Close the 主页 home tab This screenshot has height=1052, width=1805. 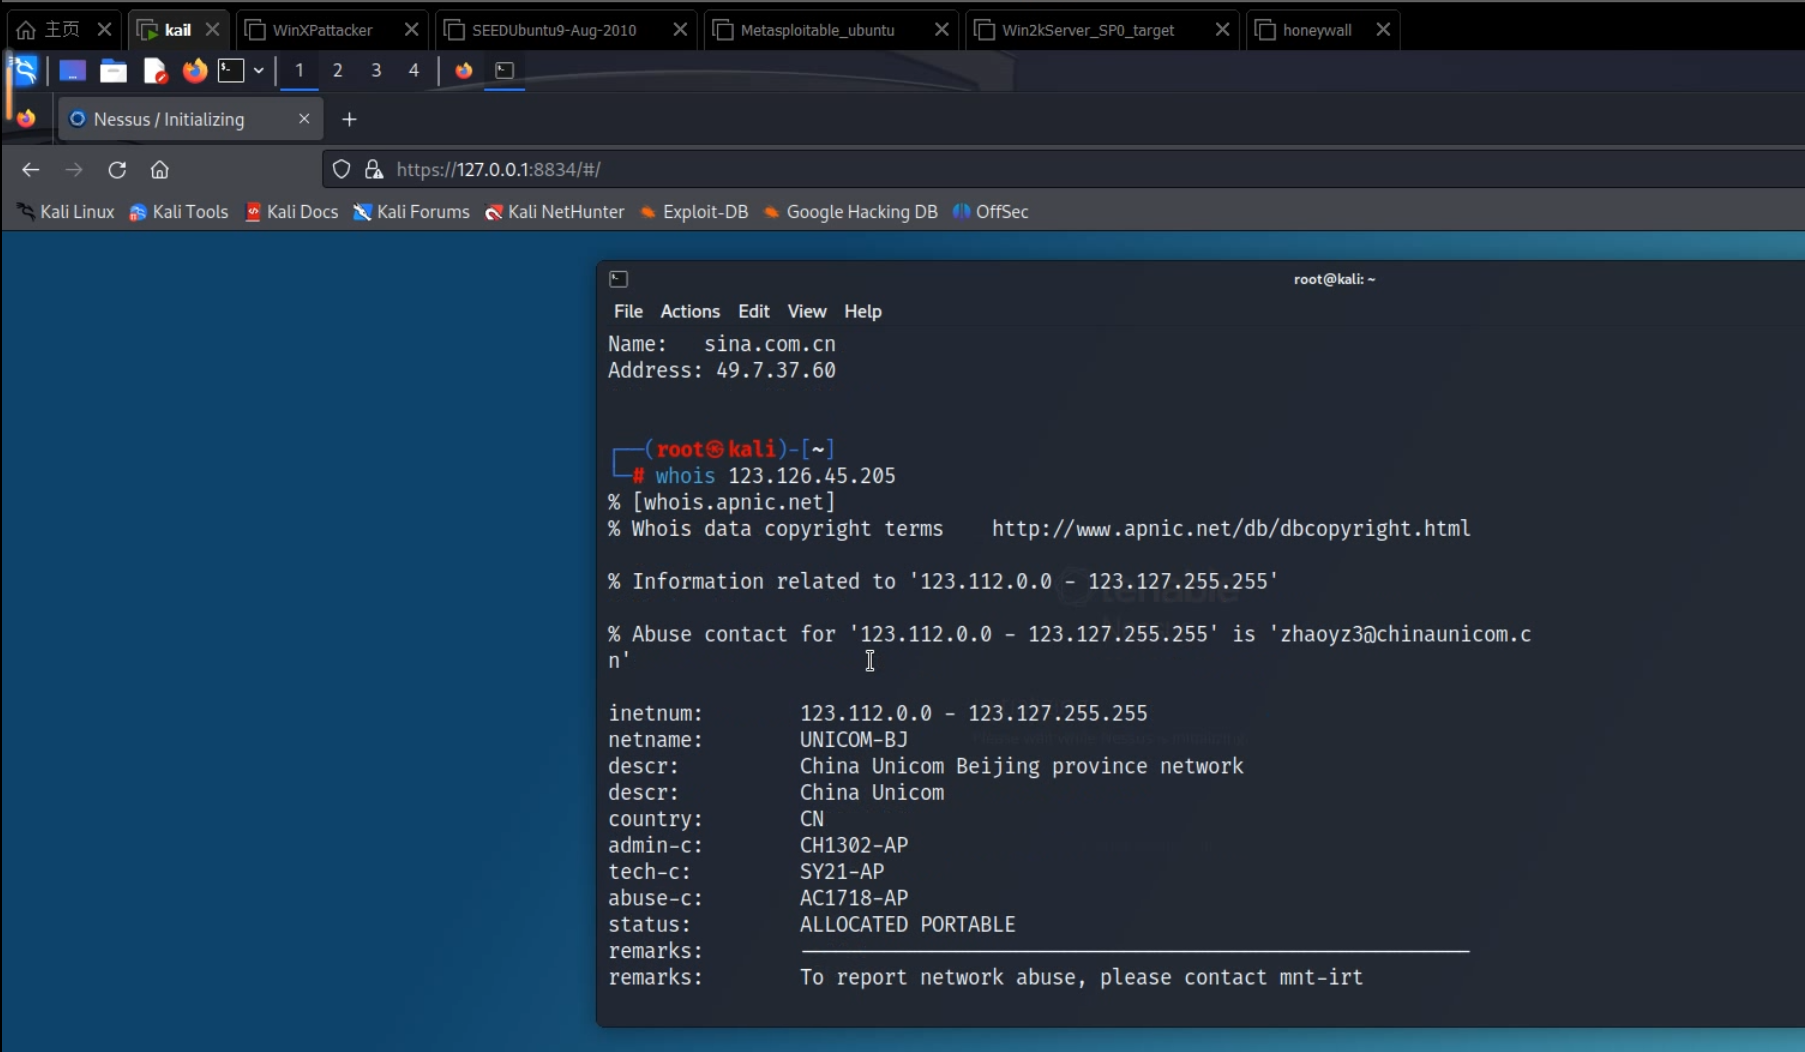click(104, 30)
